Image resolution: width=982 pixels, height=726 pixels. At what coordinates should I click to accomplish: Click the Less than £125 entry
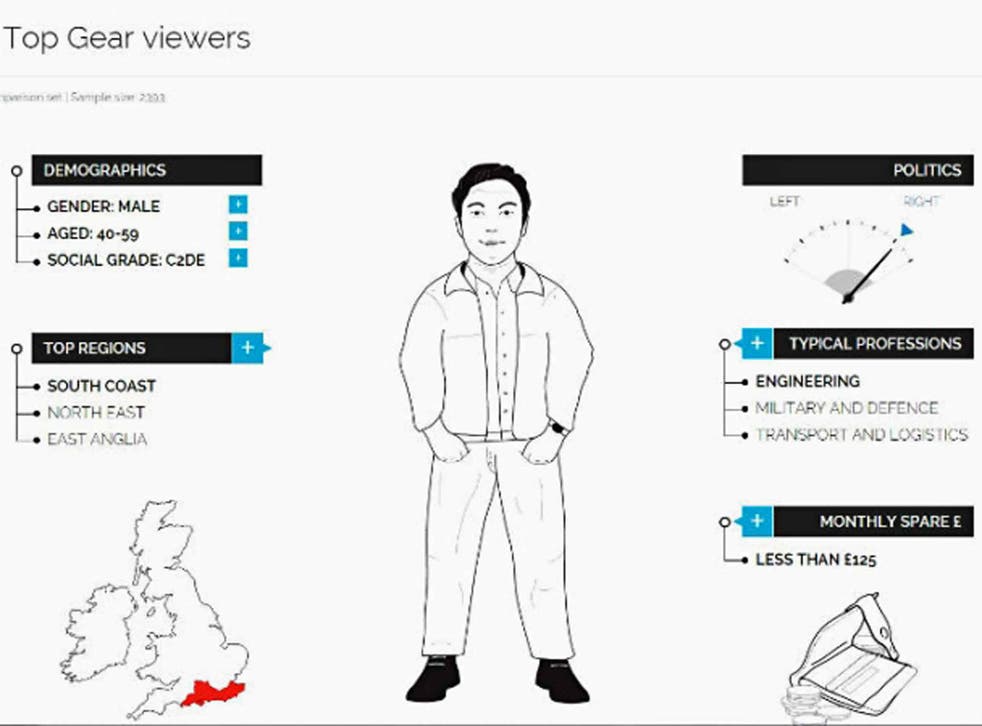pyautogui.click(x=815, y=559)
